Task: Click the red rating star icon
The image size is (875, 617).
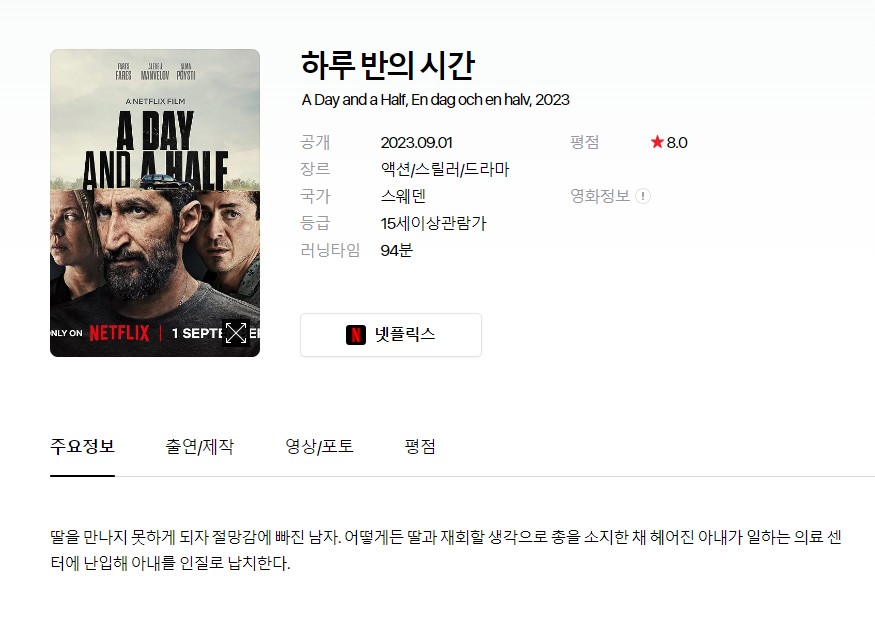Action: [x=657, y=142]
